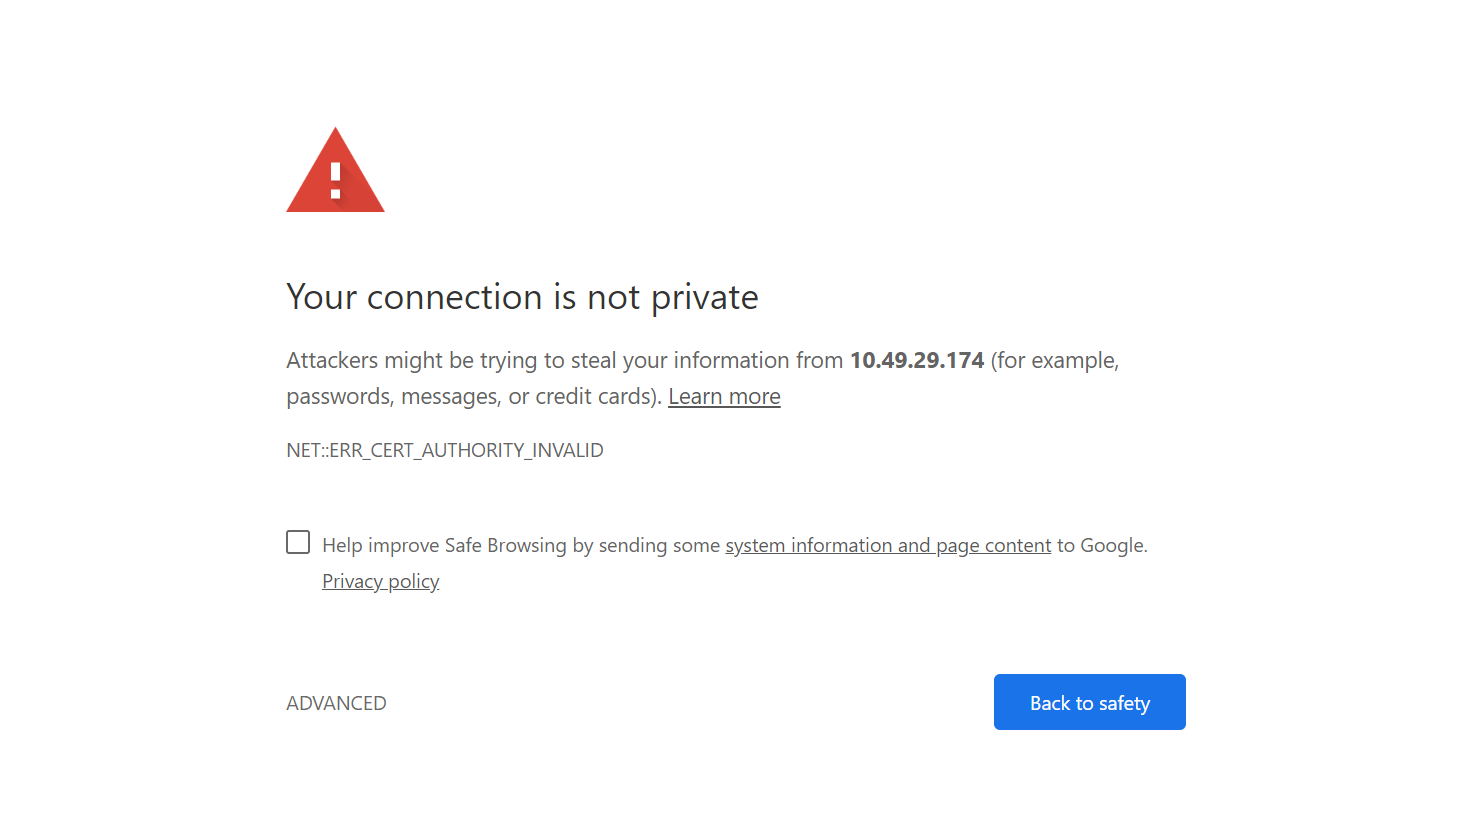Click the NET::ERR_CERT_AUTHORITY_INVALID error code
Viewport: 1457px width, 835px height.
(445, 451)
